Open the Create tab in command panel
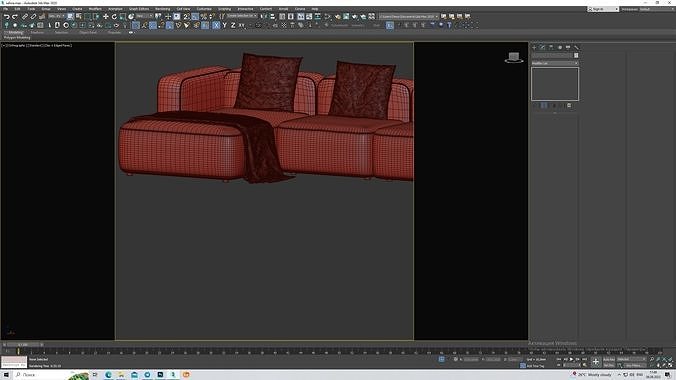Image resolution: width=676 pixels, height=380 pixels. tap(534, 47)
